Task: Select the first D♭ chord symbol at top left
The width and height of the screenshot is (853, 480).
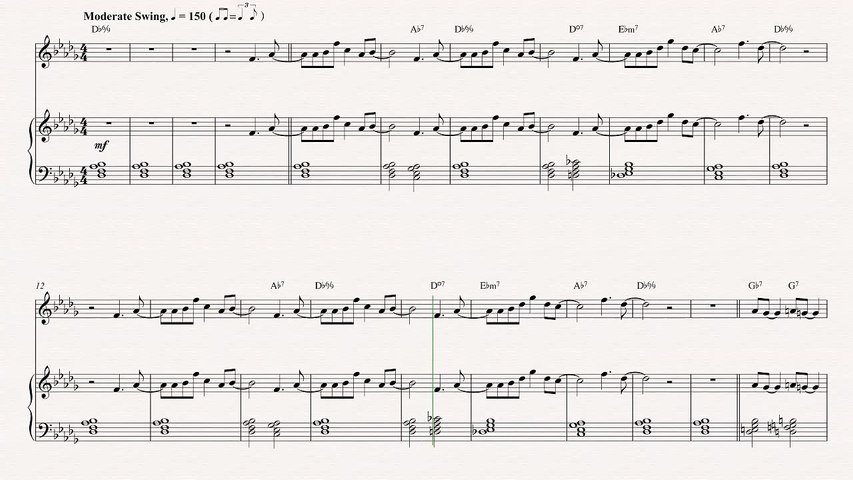Action: [x=100, y=29]
